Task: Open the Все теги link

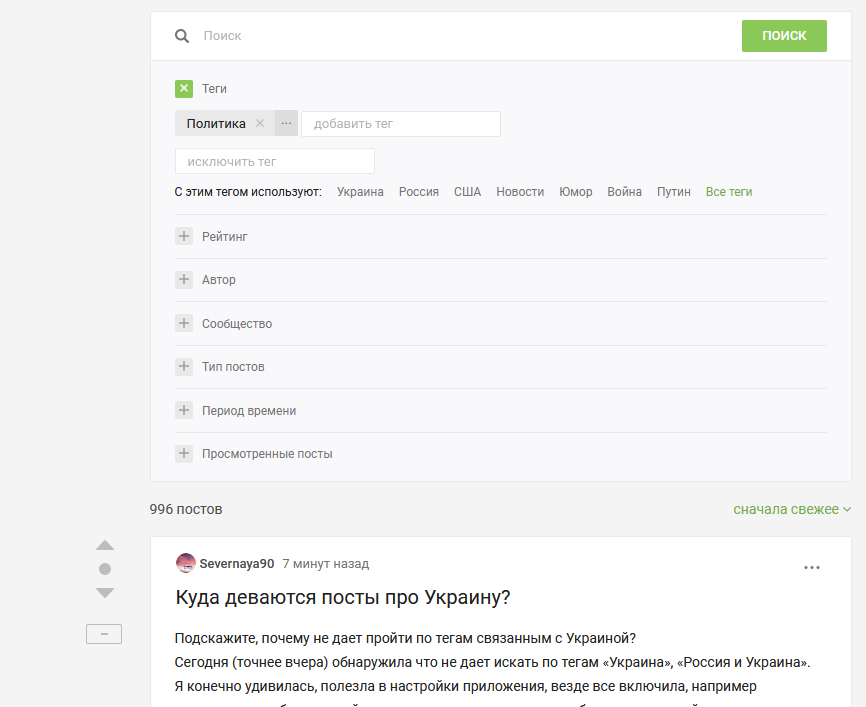Action: (x=729, y=192)
